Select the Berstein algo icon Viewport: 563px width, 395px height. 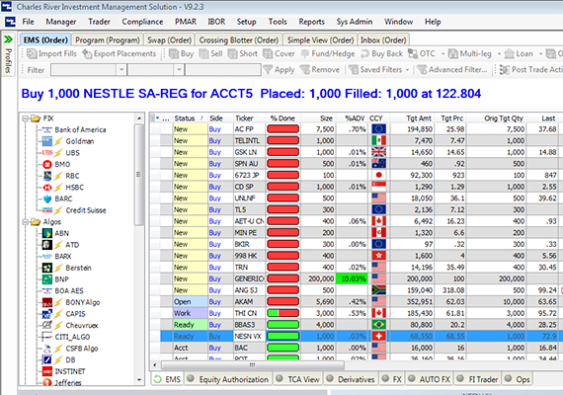[x=47, y=268]
